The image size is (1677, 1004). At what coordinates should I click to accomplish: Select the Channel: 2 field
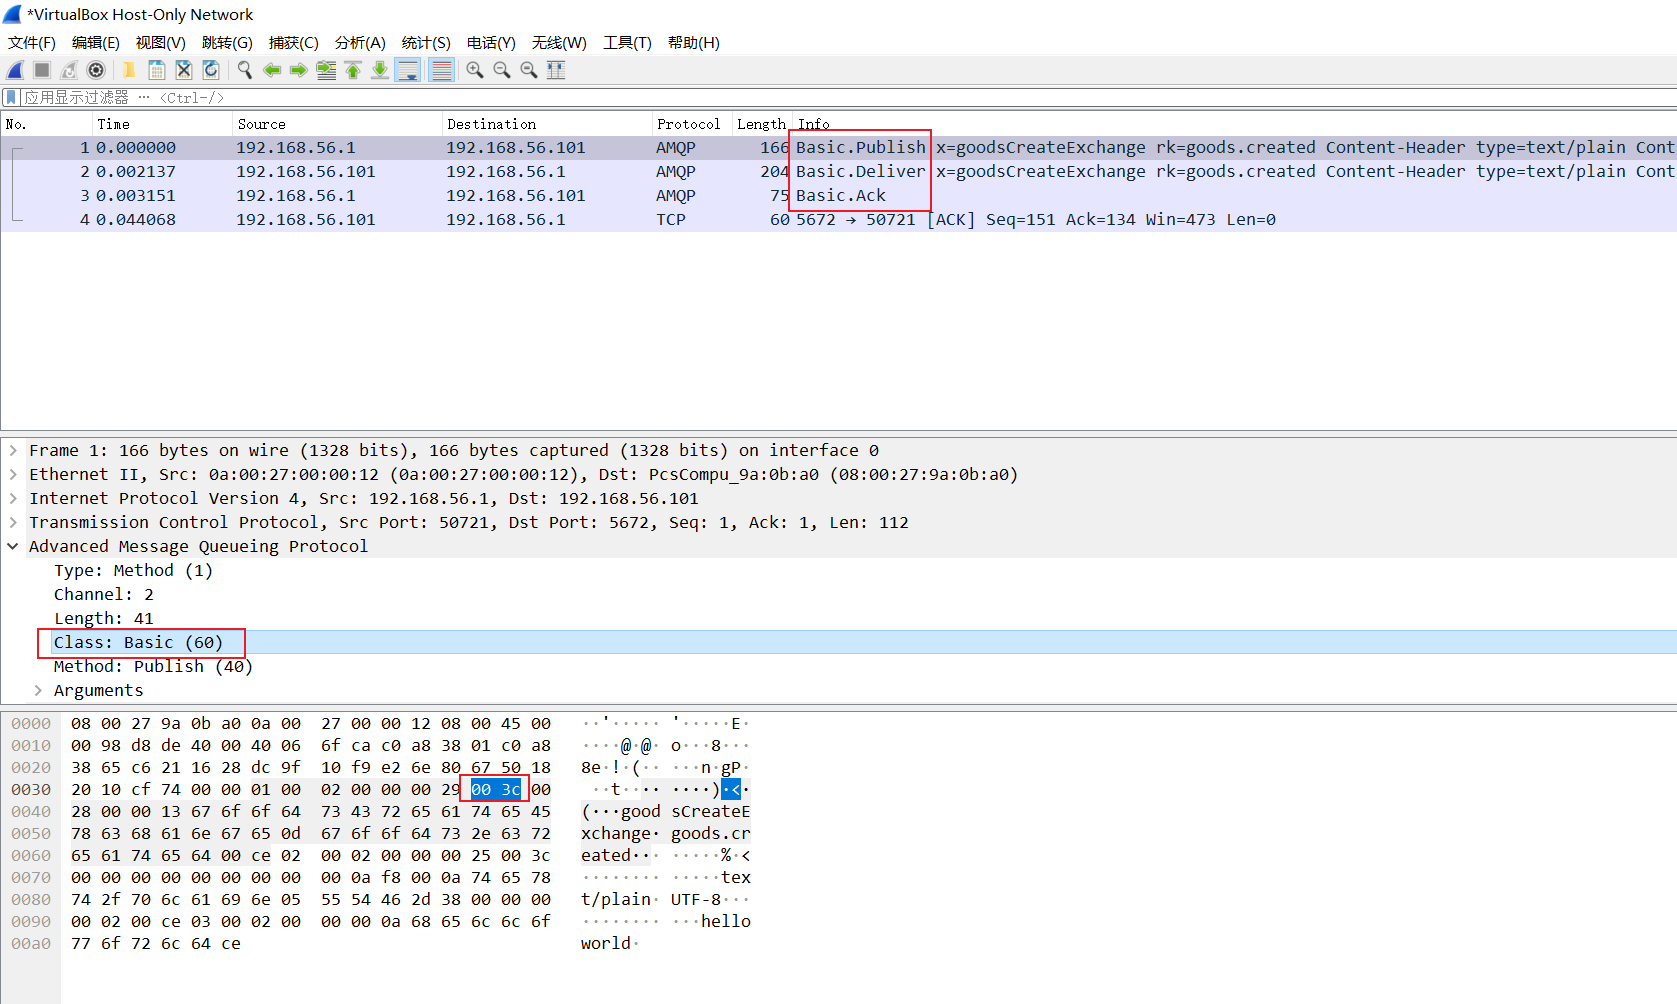tap(104, 595)
